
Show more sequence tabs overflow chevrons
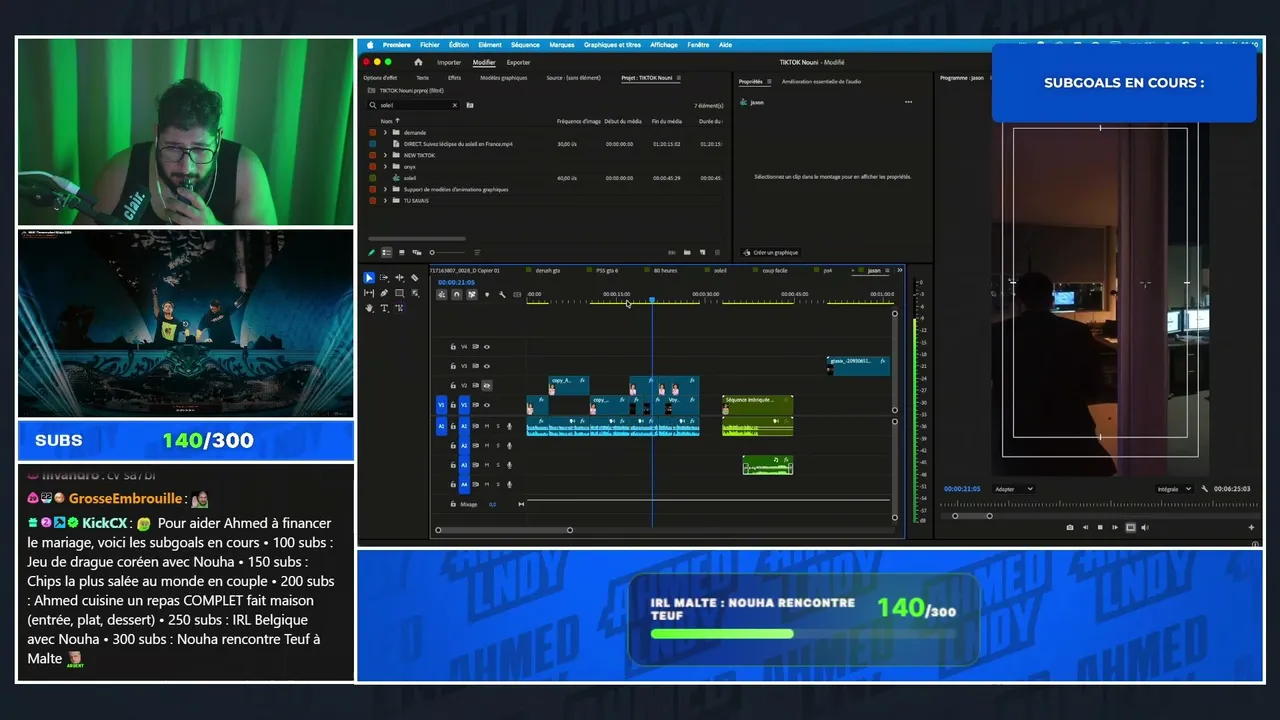point(899,270)
